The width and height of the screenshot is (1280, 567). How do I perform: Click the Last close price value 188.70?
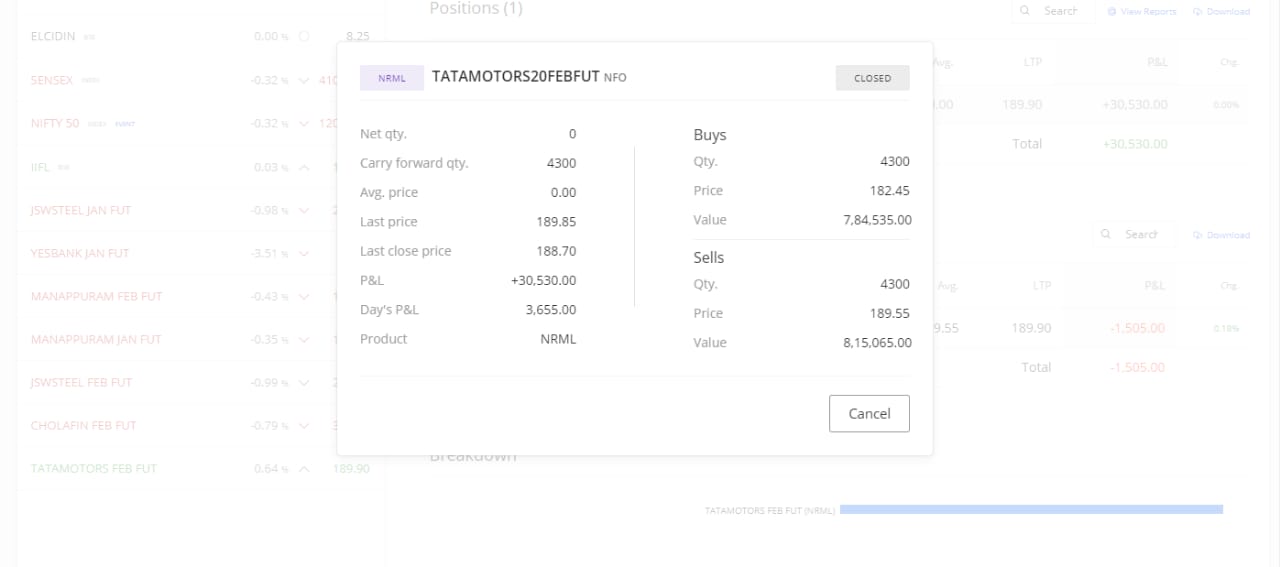tap(556, 250)
